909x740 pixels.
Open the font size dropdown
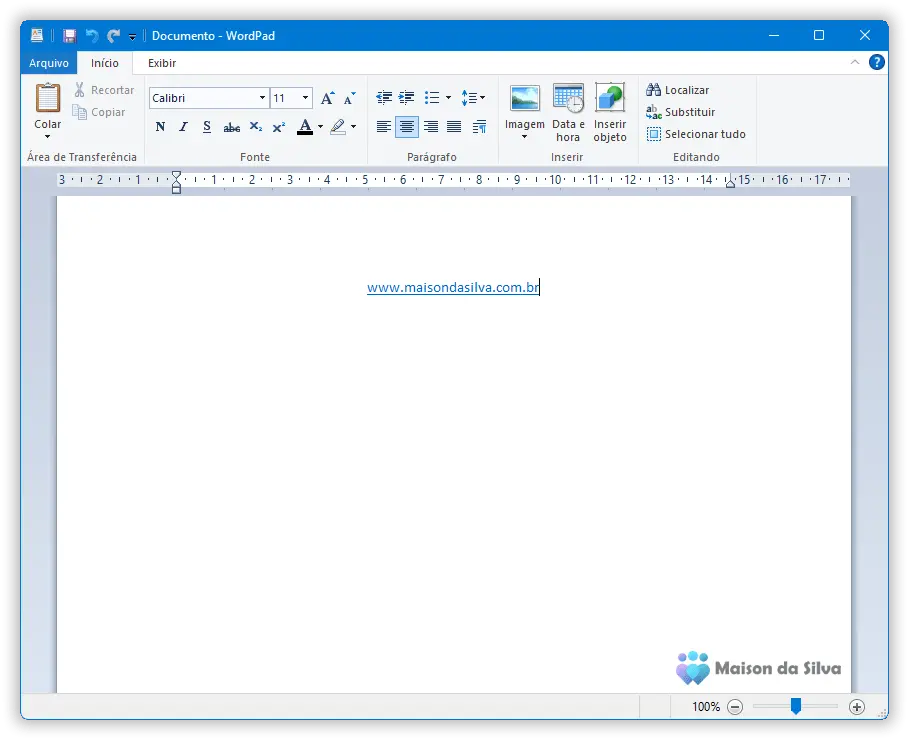(305, 98)
